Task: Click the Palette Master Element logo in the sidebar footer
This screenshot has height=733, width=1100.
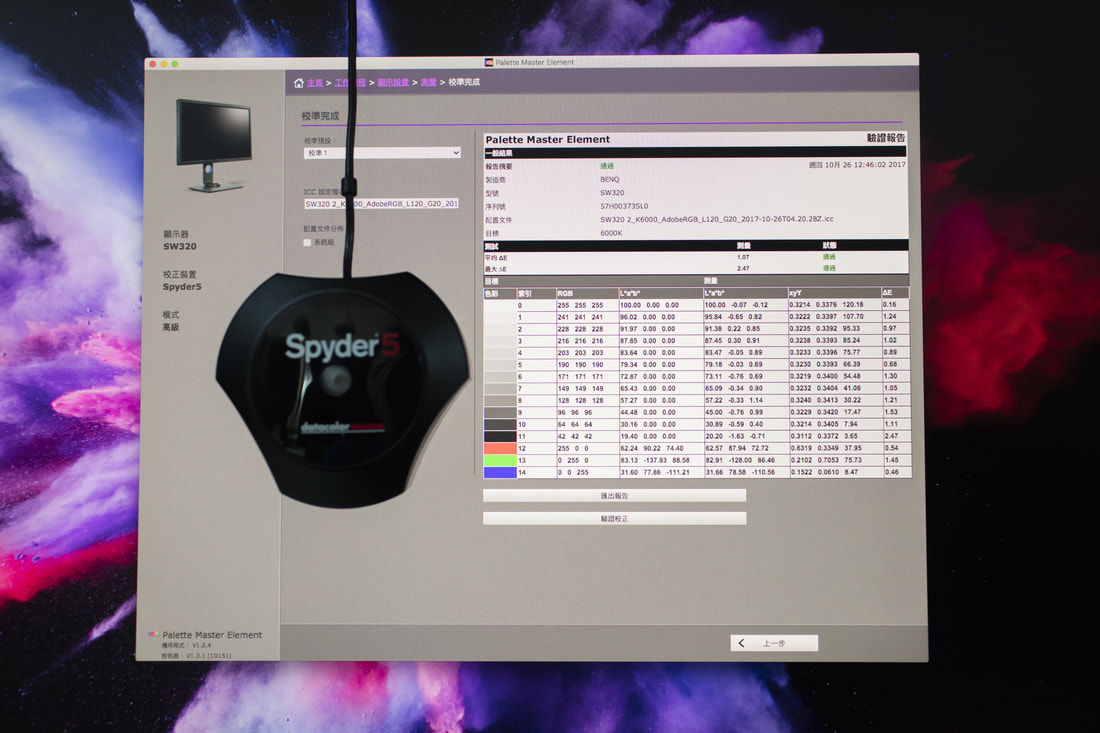Action: (154, 634)
